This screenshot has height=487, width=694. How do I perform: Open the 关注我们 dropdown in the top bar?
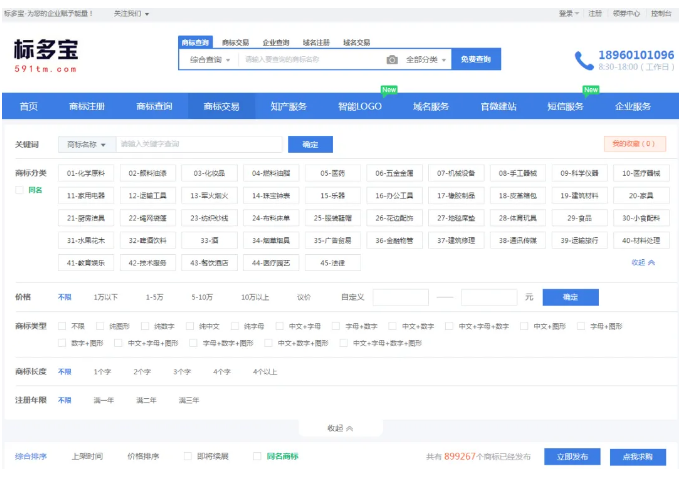pyautogui.click(x=132, y=14)
